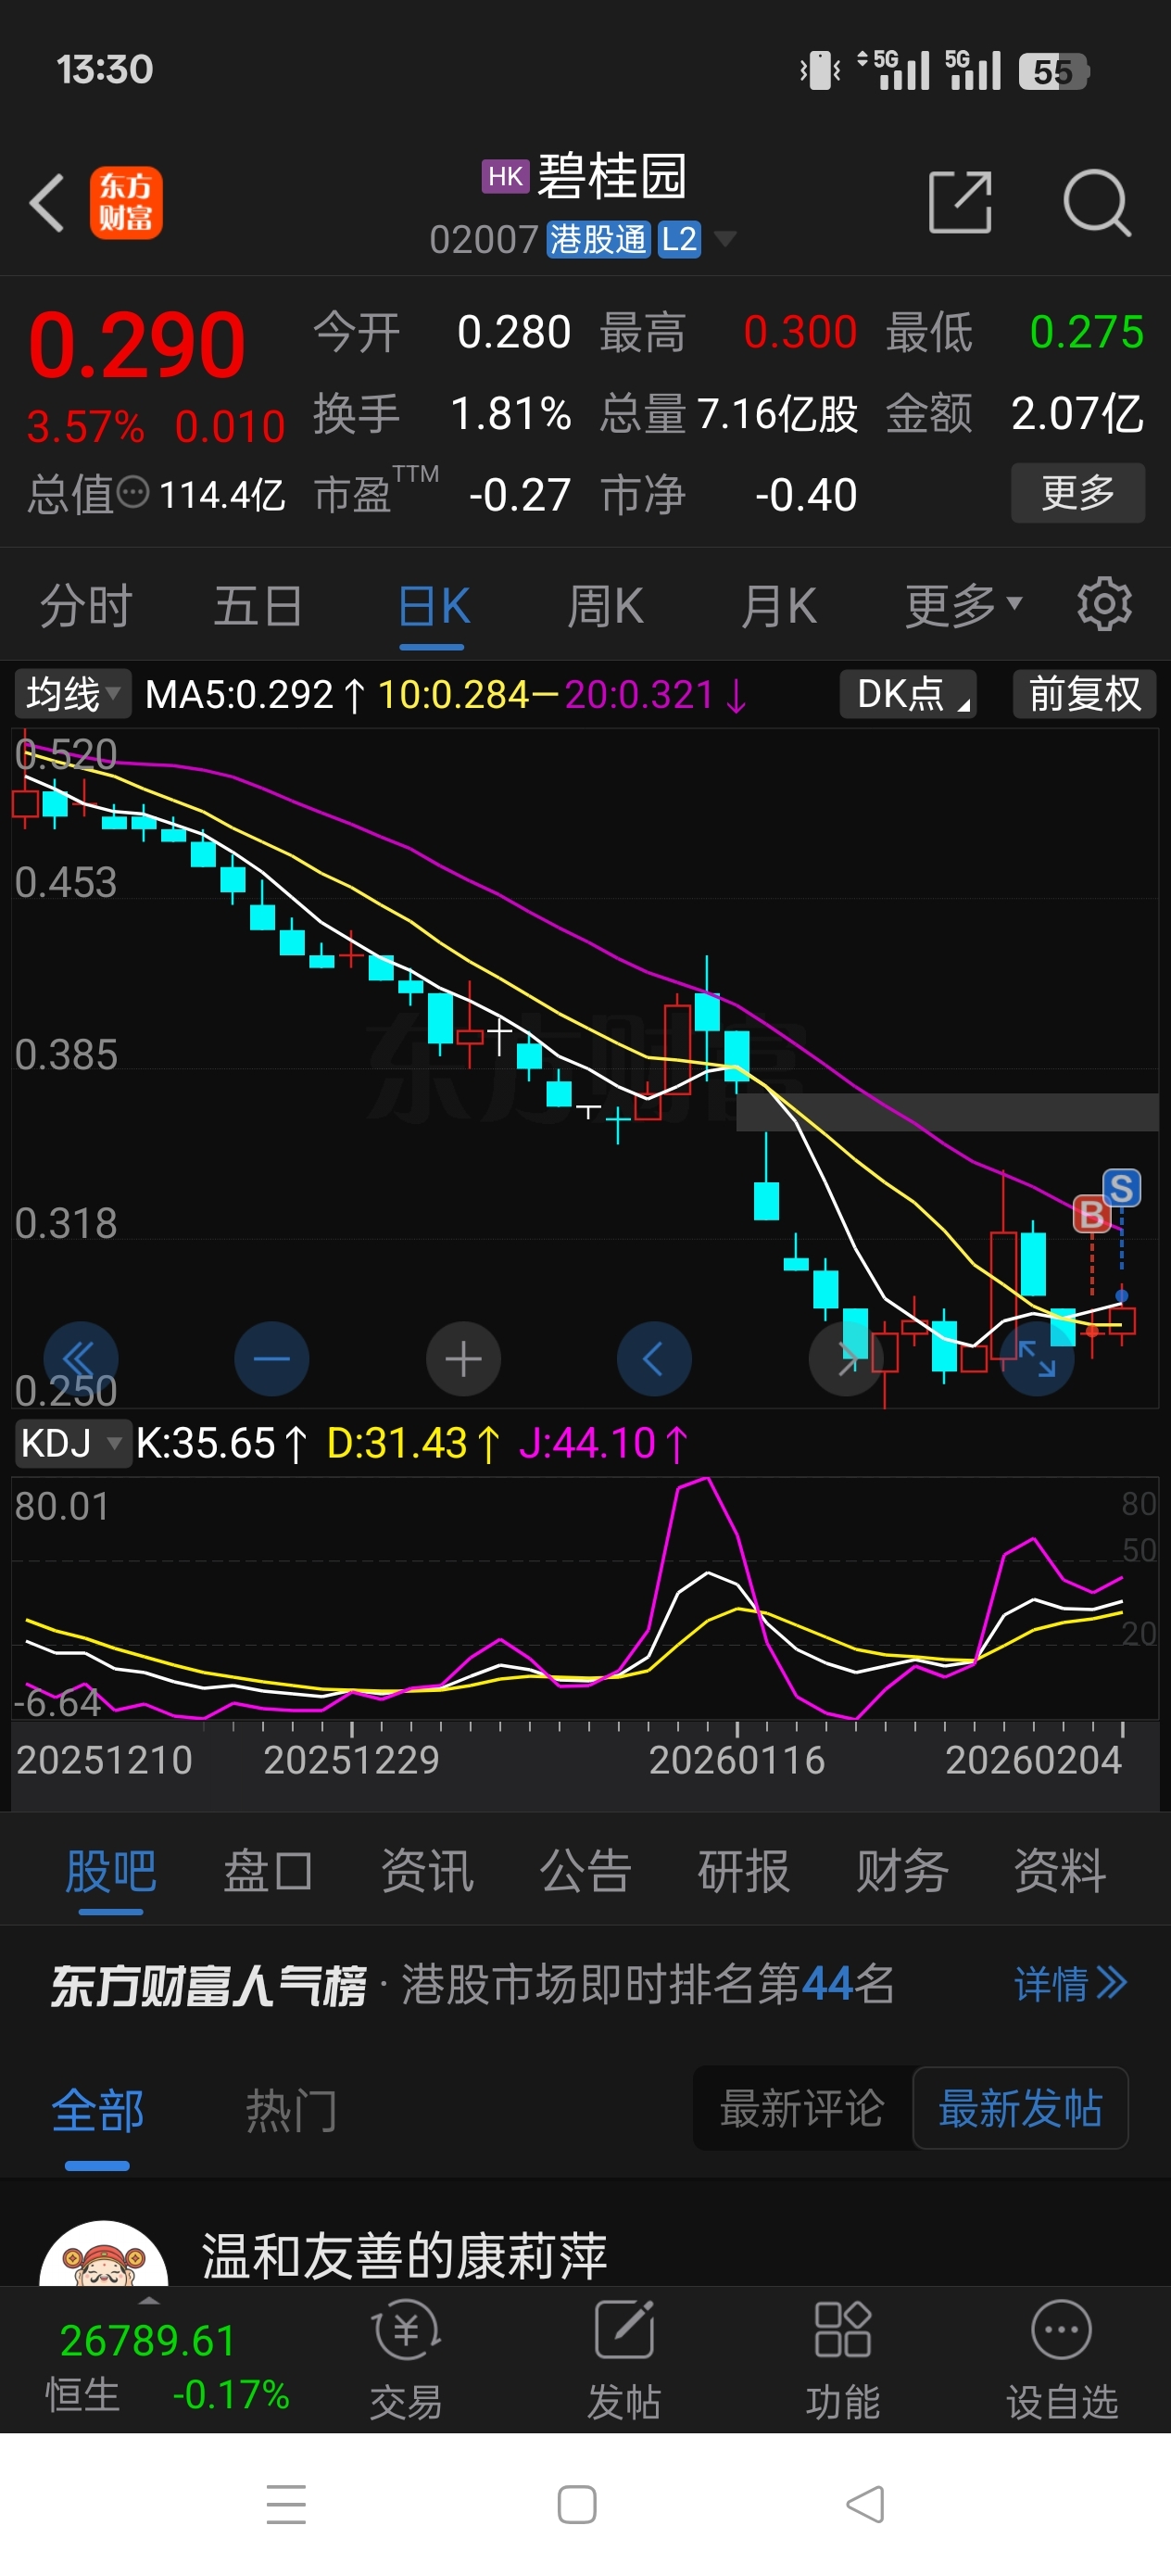The height and width of the screenshot is (2576, 1171).
Task: Expand index bar arrow above 恒生
Action: click(149, 2300)
